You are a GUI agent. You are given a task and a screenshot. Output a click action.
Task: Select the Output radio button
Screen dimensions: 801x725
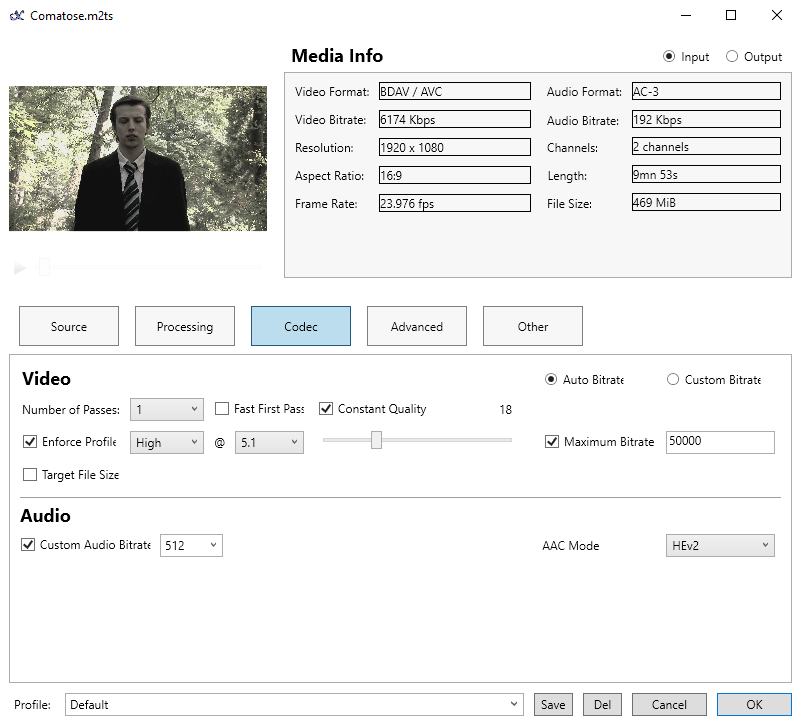pyautogui.click(x=732, y=57)
